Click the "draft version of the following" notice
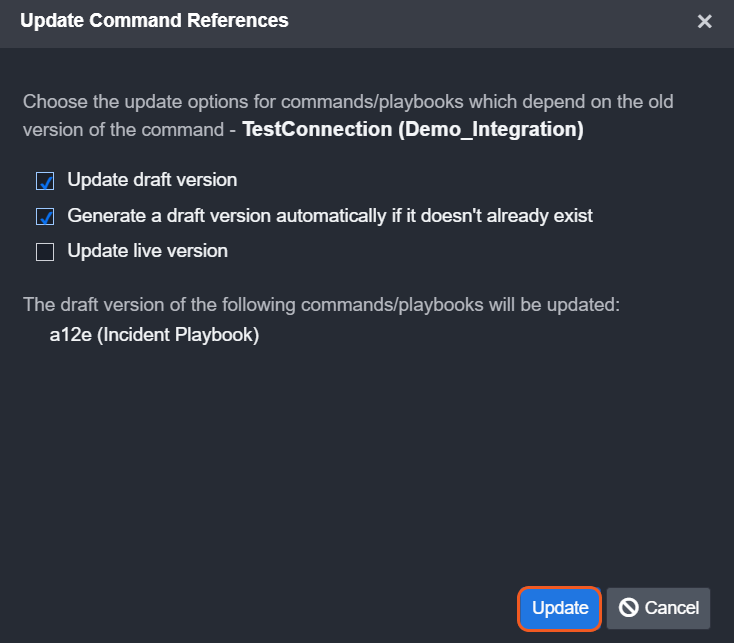Screen dimensions: 734x643 tap(321, 304)
